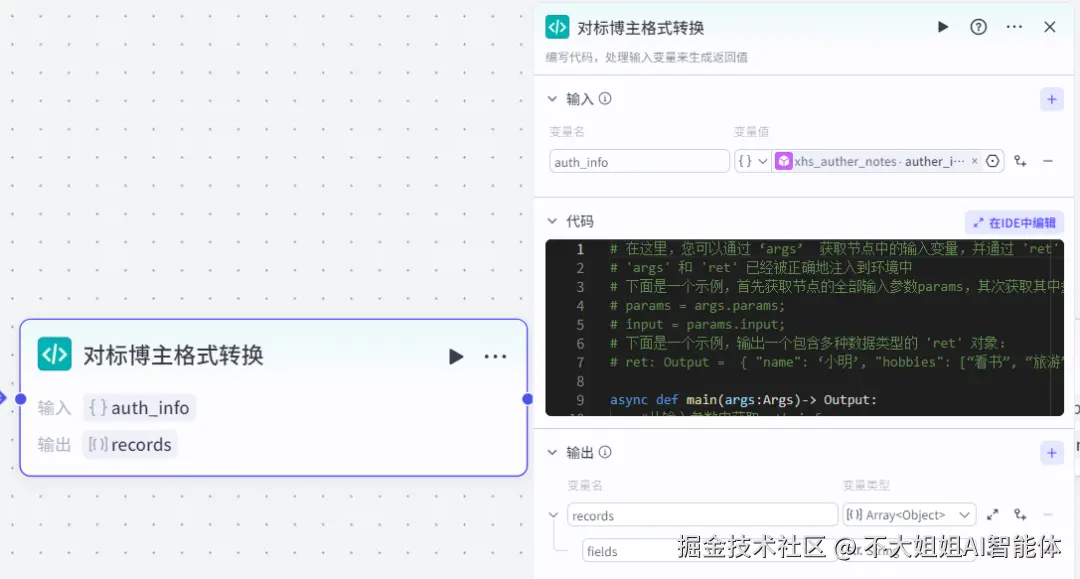The width and height of the screenshot is (1080, 579).
Task: Add a new output variable with the plus icon
Action: pyautogui.click(x=1051, y=453)
